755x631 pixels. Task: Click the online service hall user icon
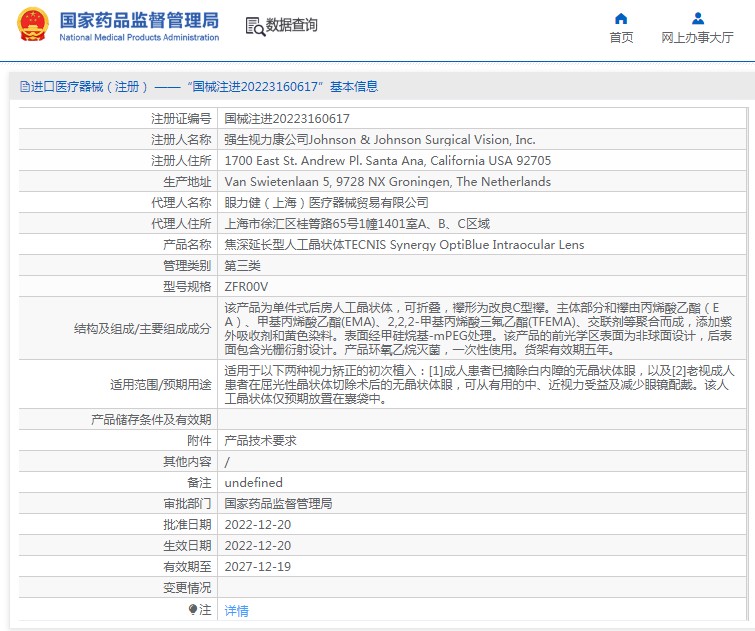698,19
